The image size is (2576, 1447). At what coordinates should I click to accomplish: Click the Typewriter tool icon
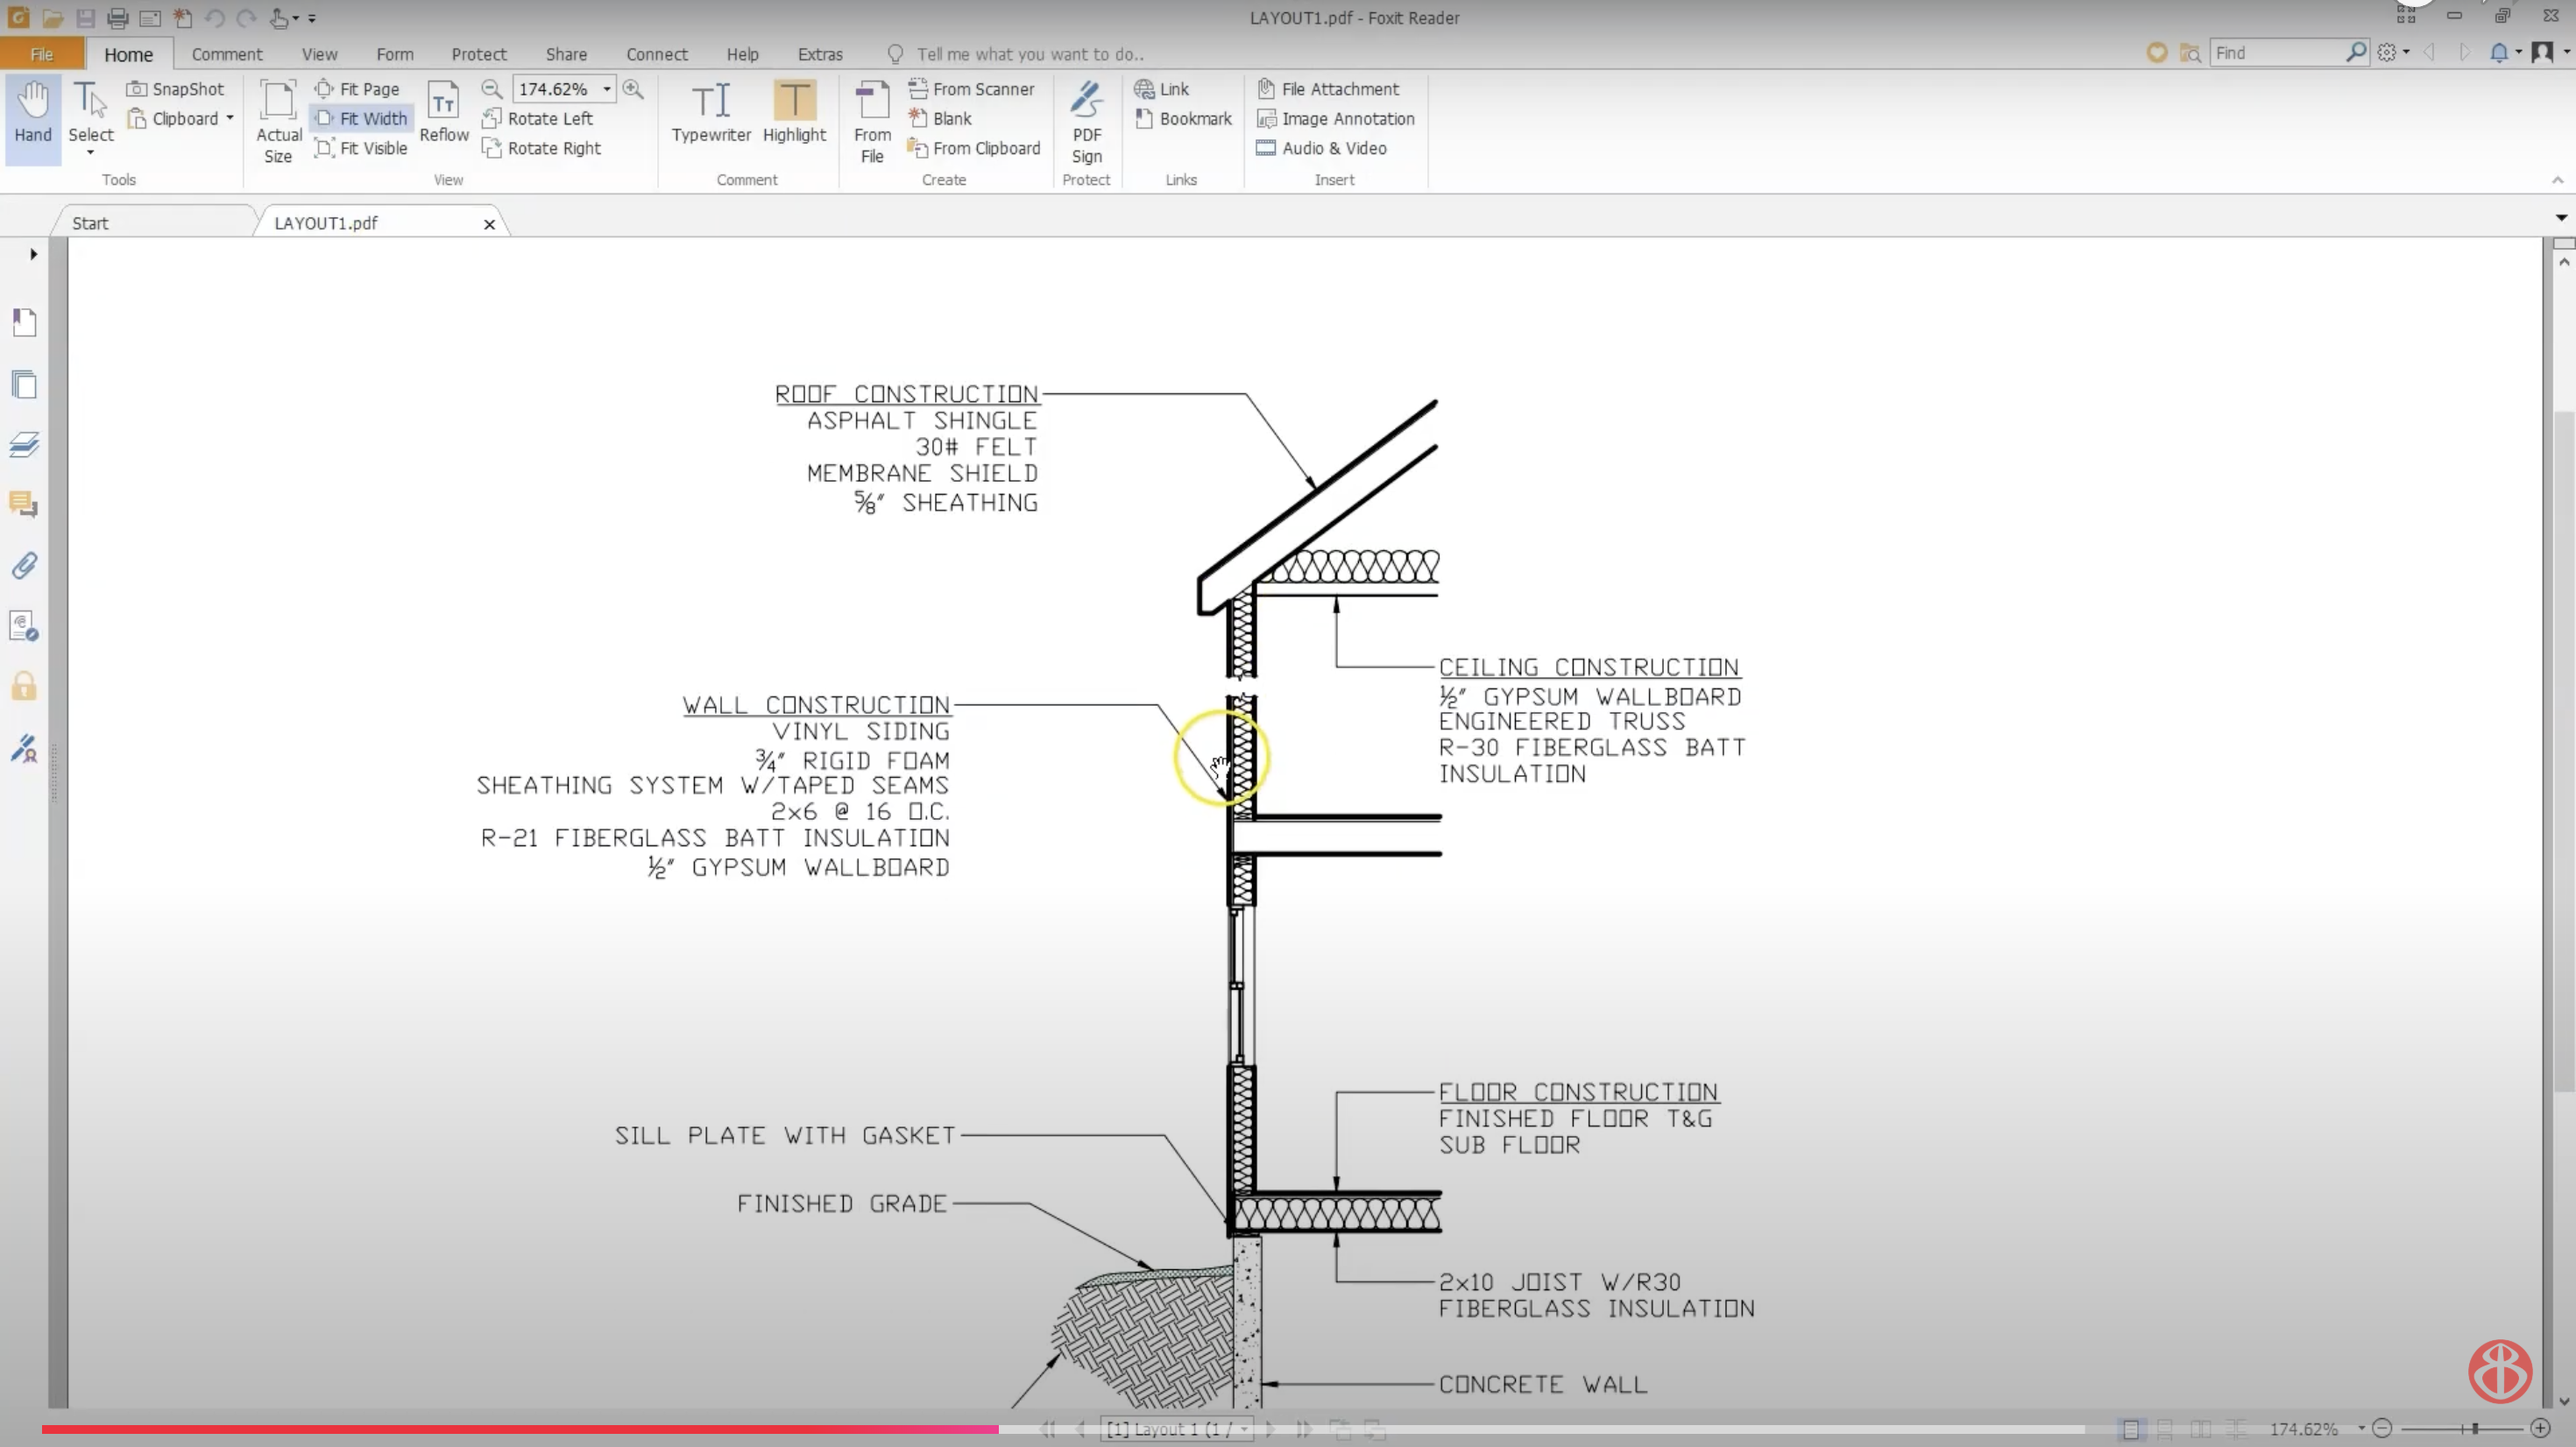710,102
